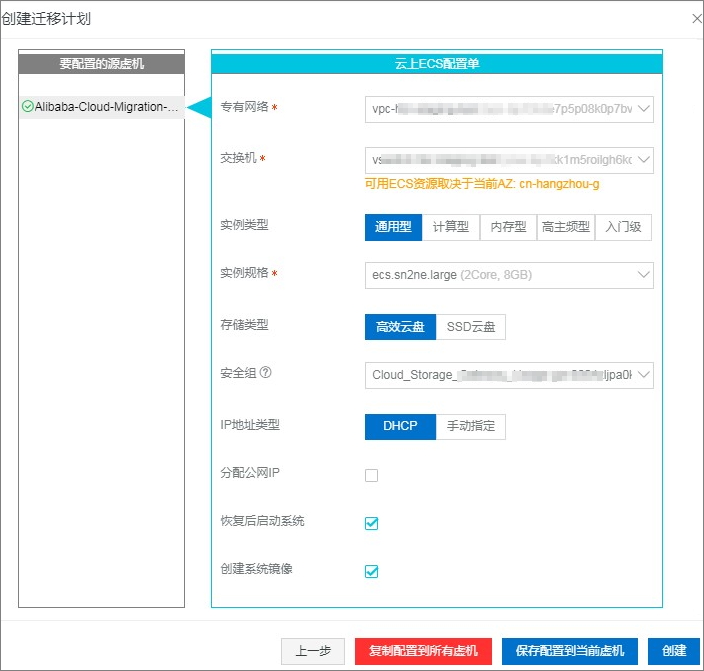Screen dimensions: 704x671
Task: Select the 内存型 instance type
Action: [x=508, y=227]
